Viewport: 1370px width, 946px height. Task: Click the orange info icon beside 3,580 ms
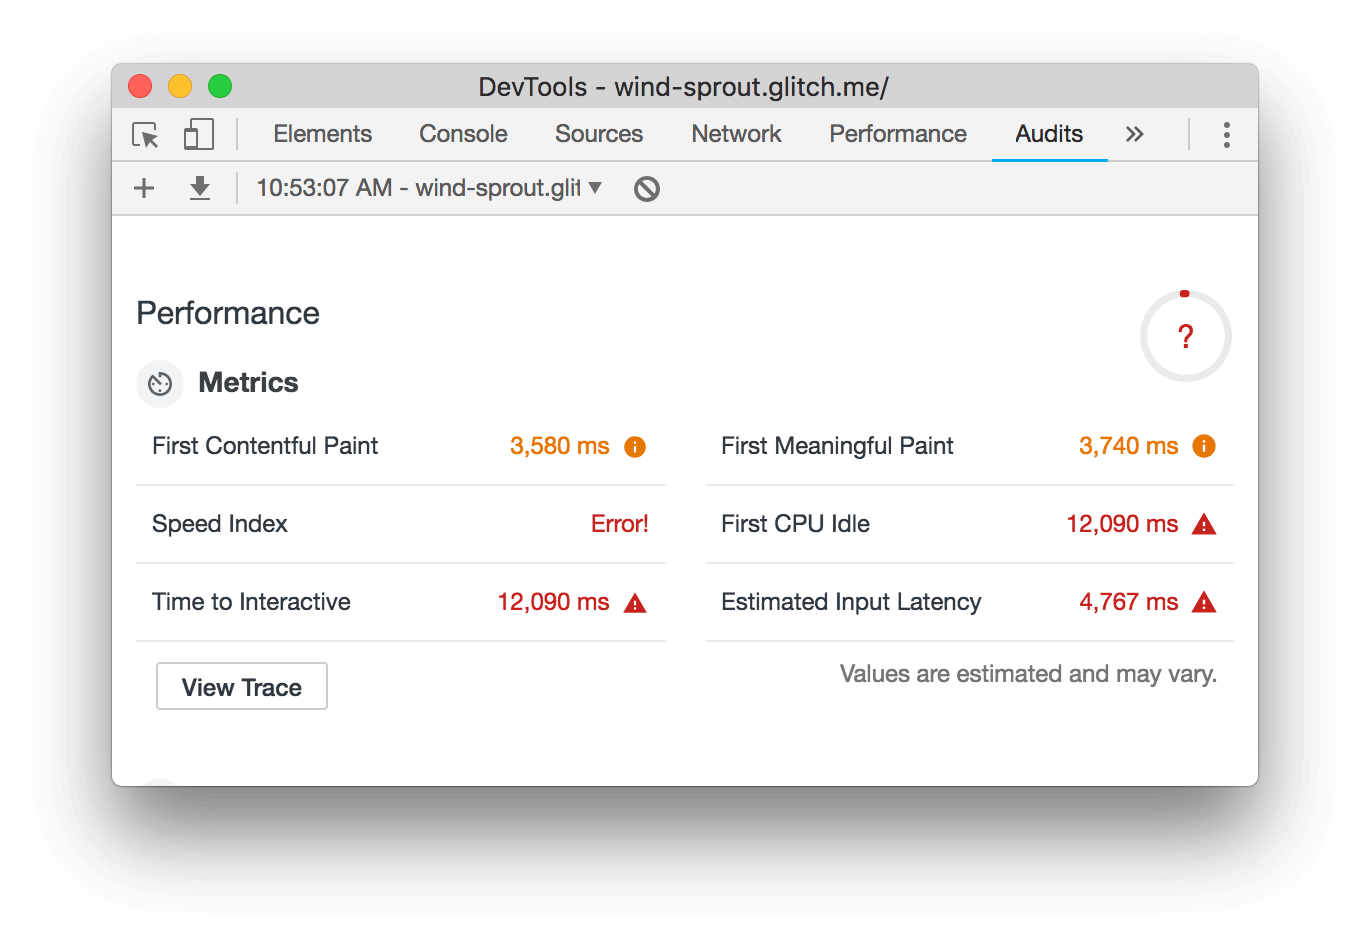[x=635, y=447]
